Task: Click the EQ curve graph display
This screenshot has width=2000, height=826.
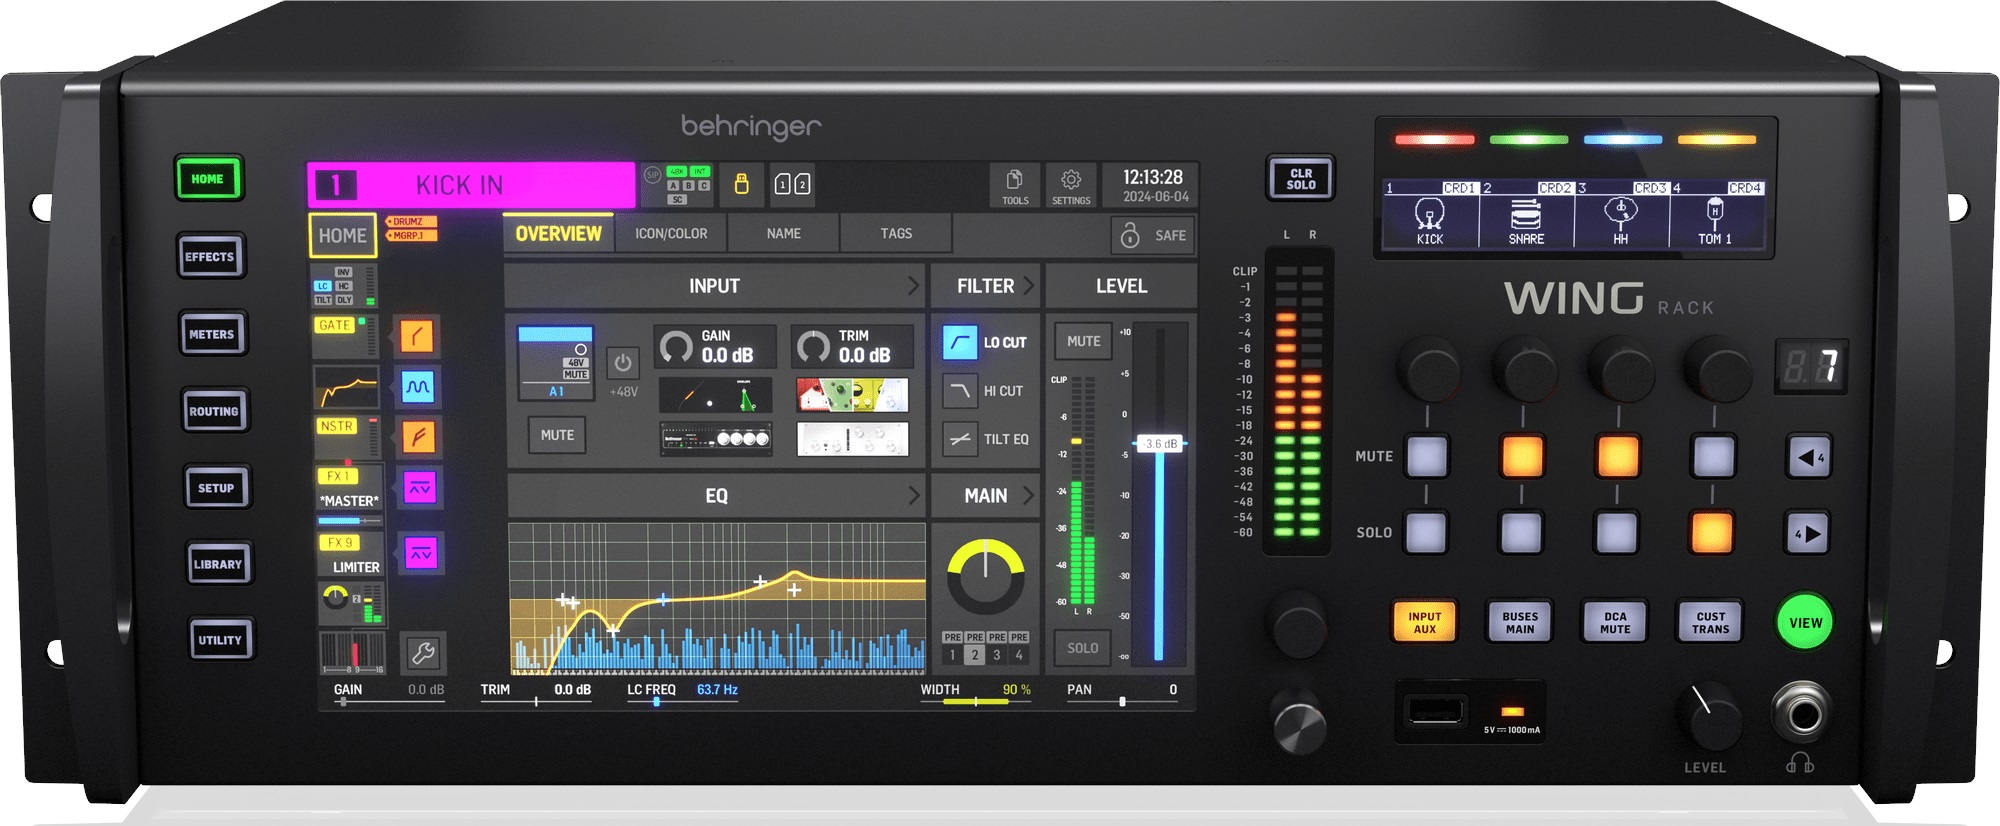Action: (716, 596)
